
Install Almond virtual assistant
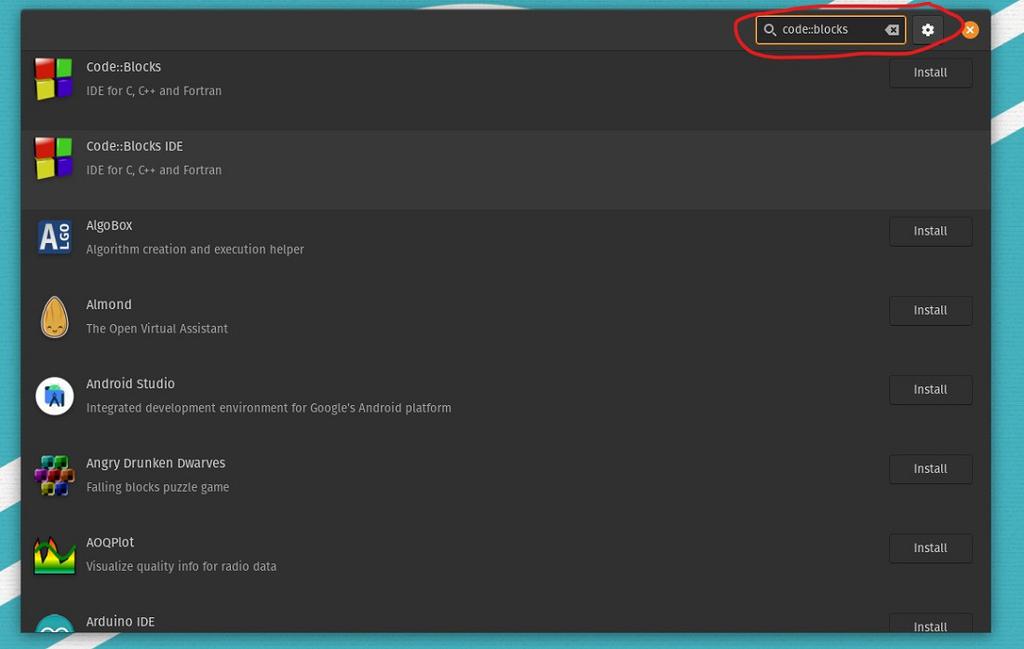point(930,310)
